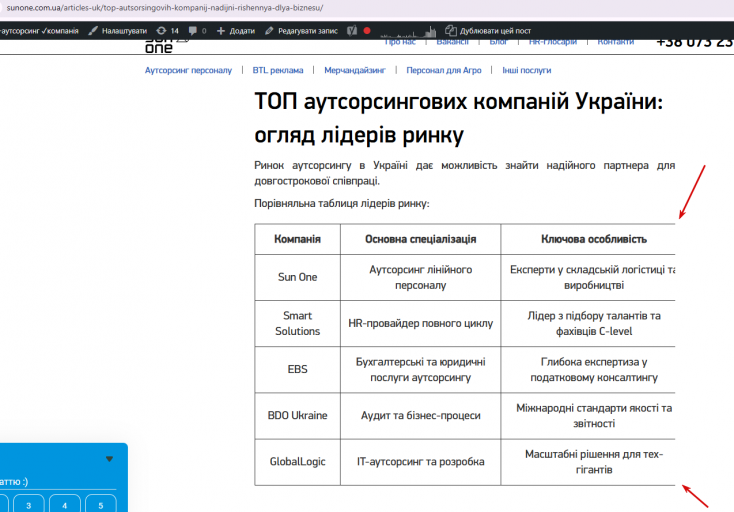Screen dimensions: 734x512
Task: Rate the article 5
Action: pyautogui.click(x=101, y=504)
